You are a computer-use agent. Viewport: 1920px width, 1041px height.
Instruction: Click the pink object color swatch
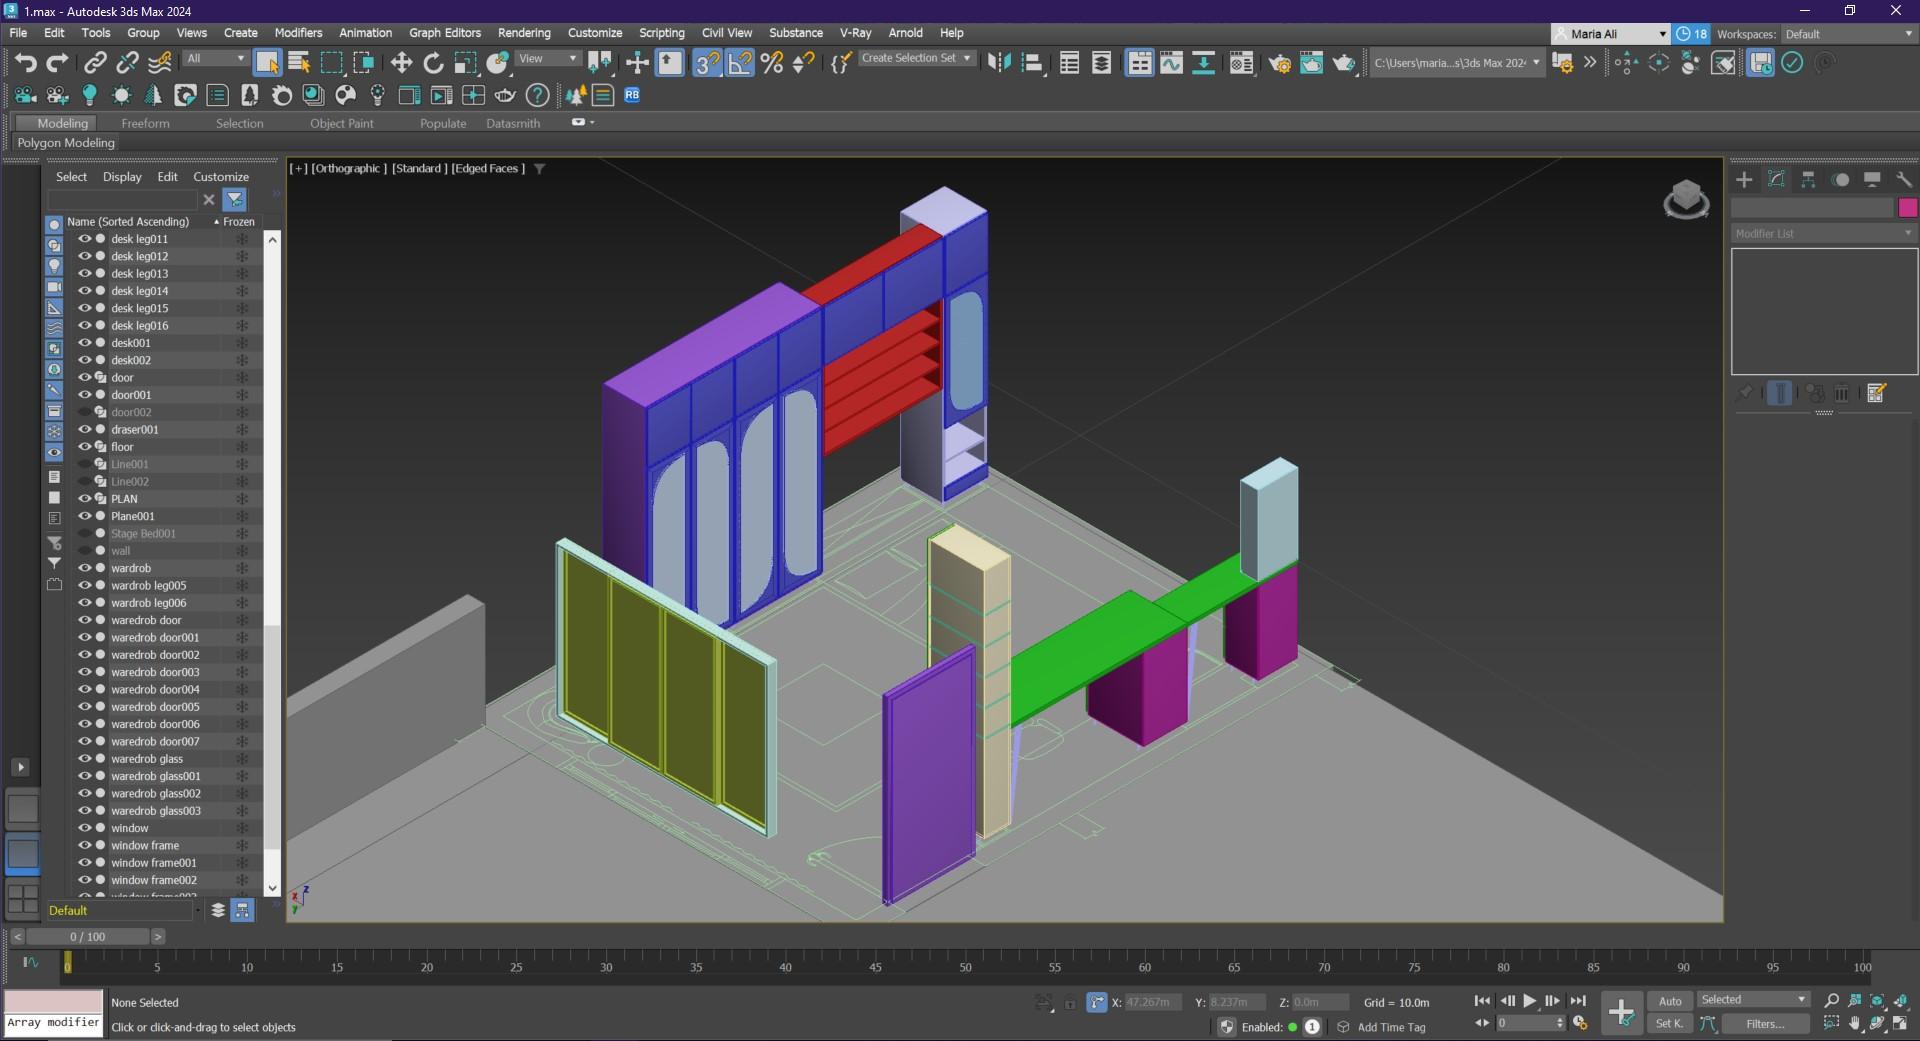[1907, 208]
